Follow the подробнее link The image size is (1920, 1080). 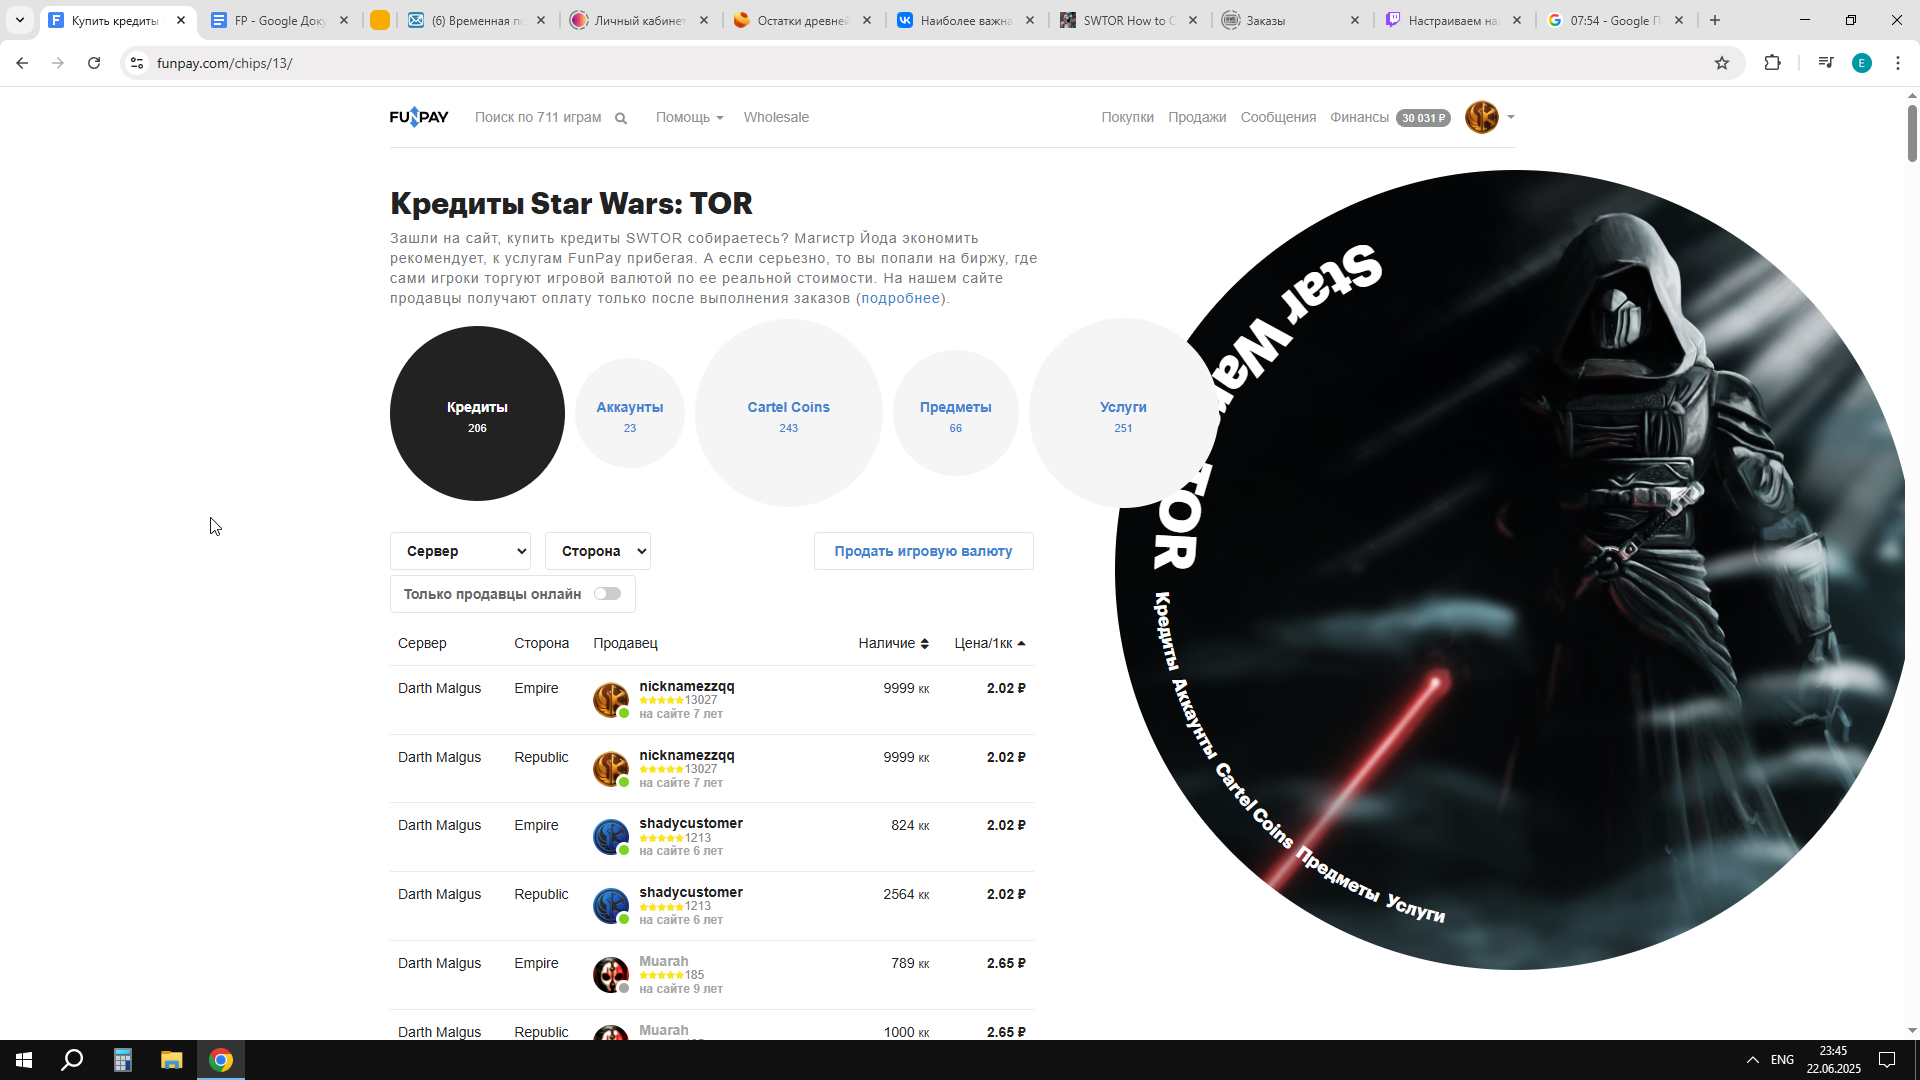900,298
